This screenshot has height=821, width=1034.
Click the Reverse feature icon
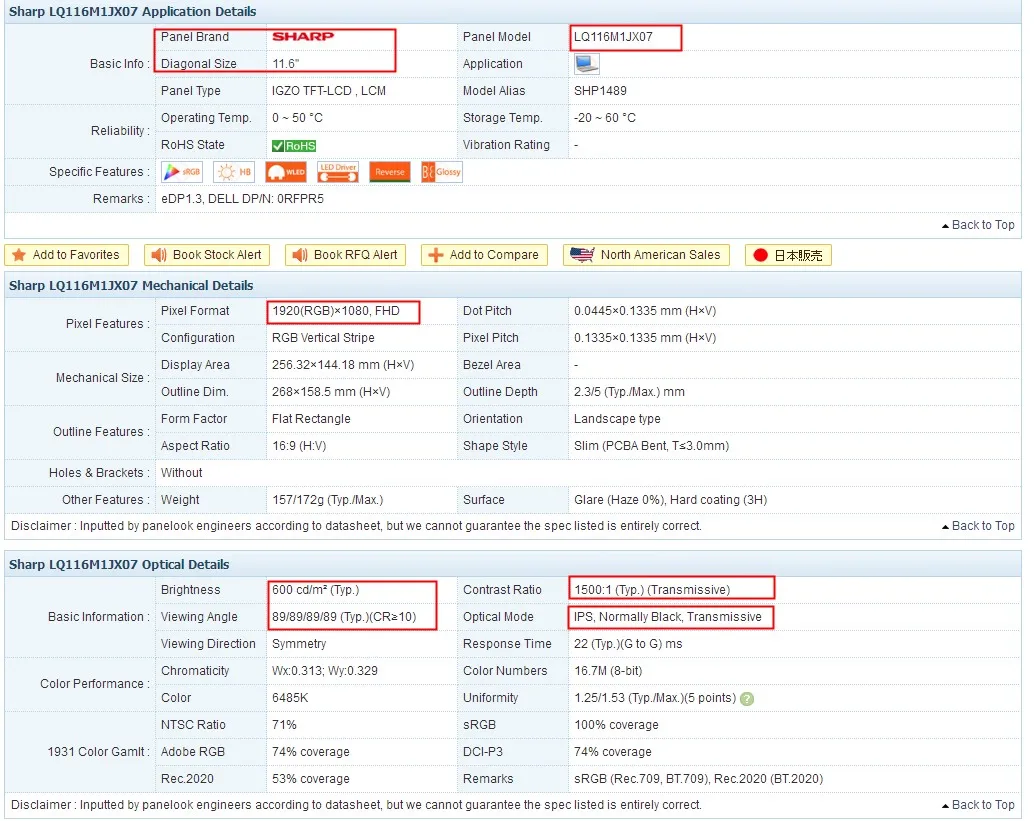390,172
